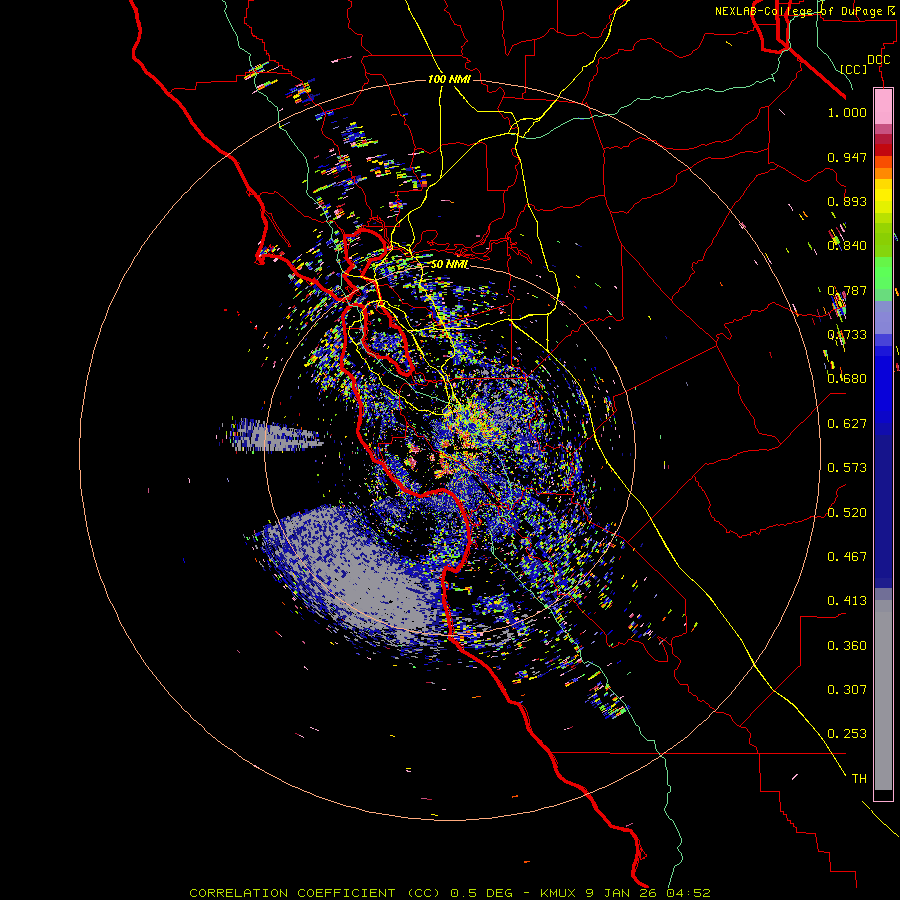Click the 0.413 value on the color scale
The image size is (900, 900).
(847, 601)
